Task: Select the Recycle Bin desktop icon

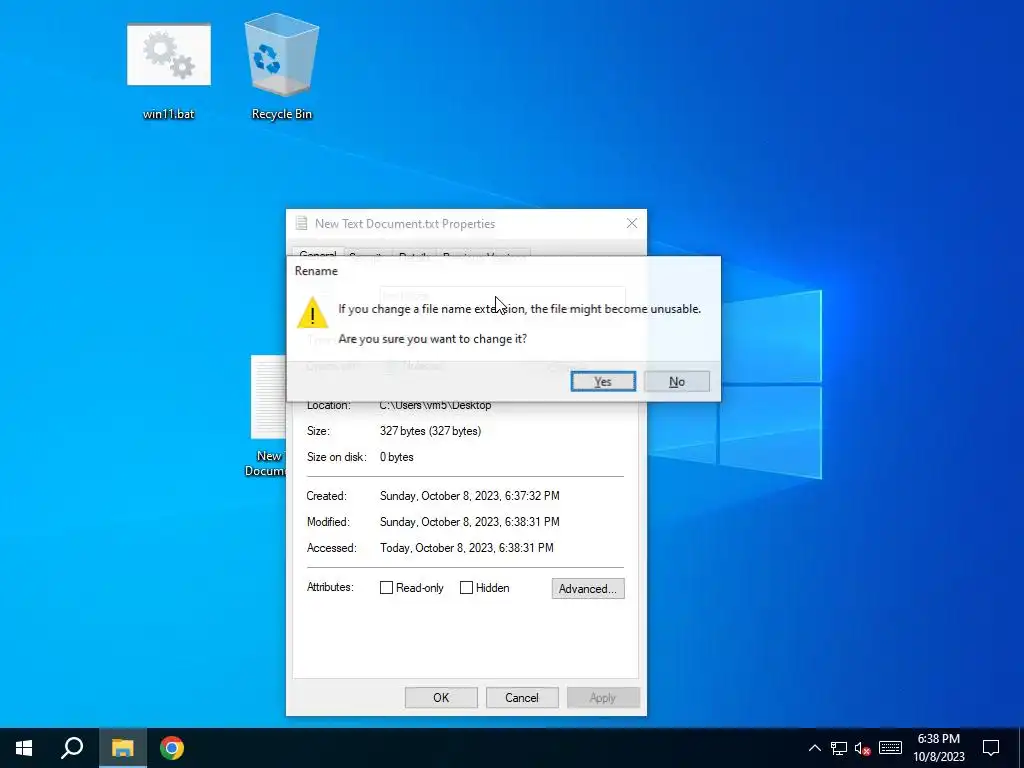Action: pos(281,68)
